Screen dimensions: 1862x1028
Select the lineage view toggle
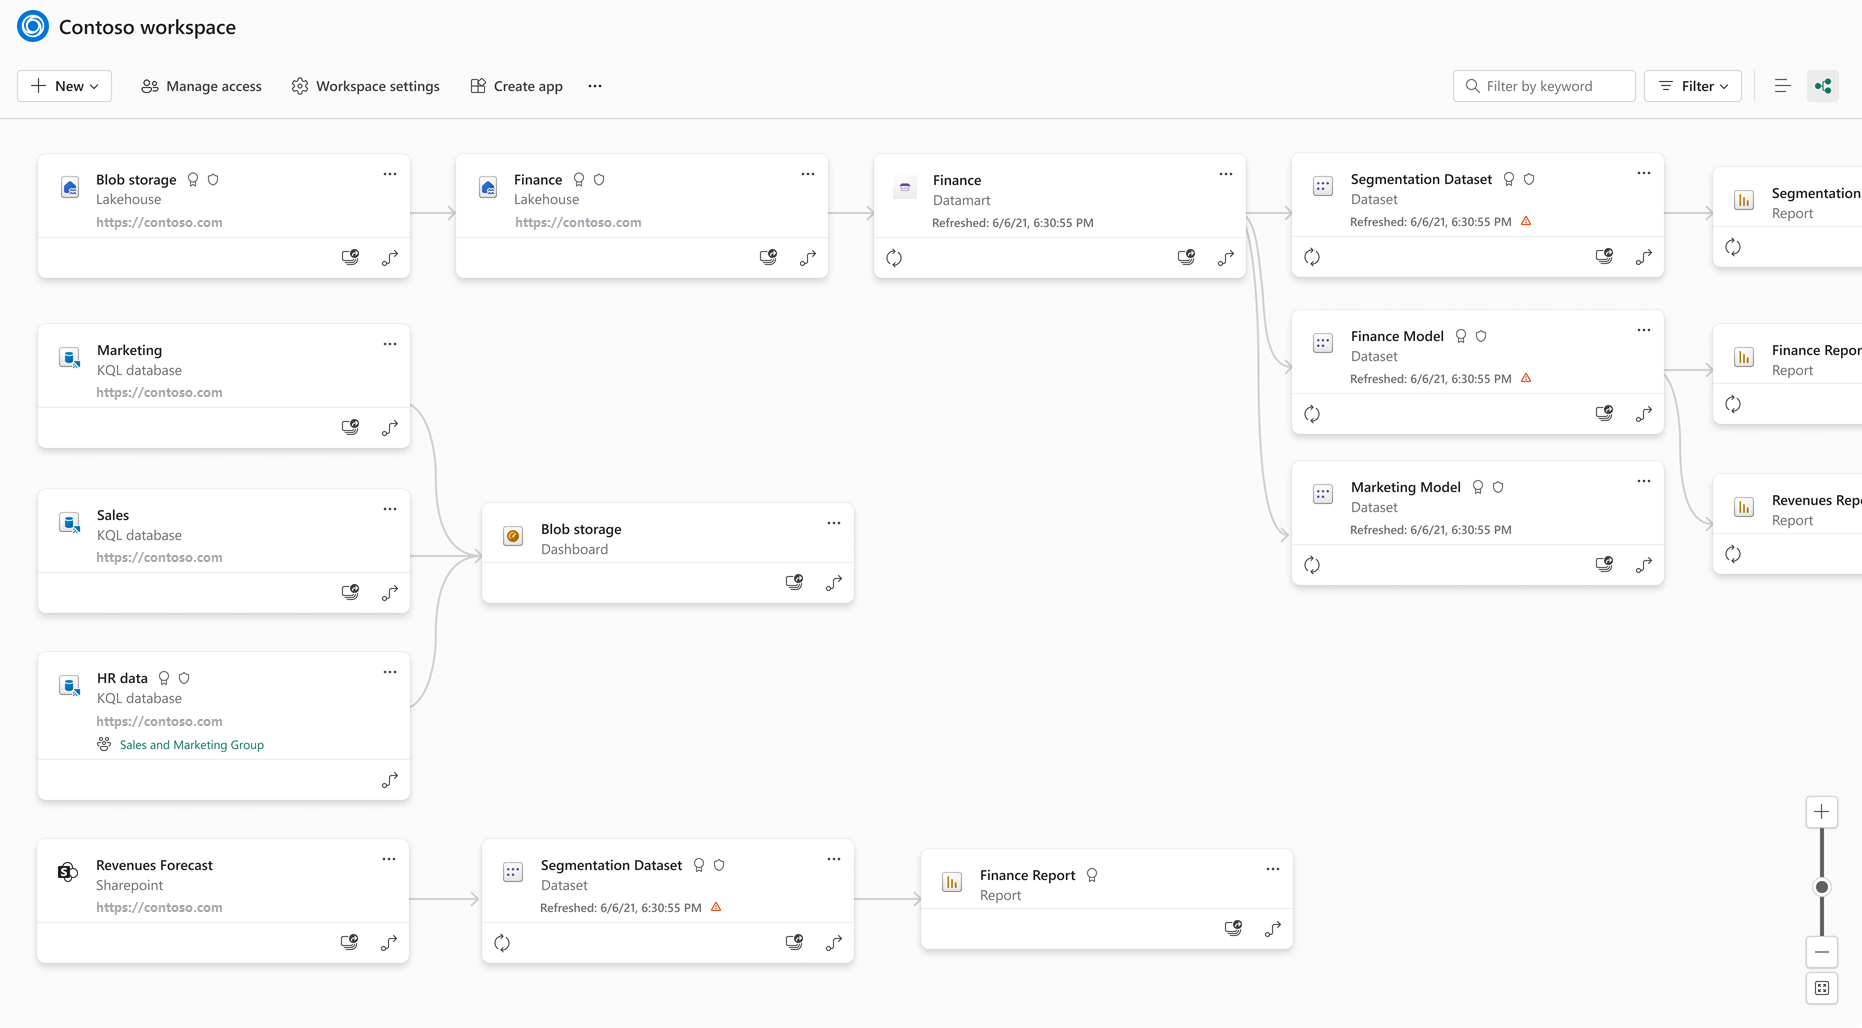click(x=1823, y=85)
